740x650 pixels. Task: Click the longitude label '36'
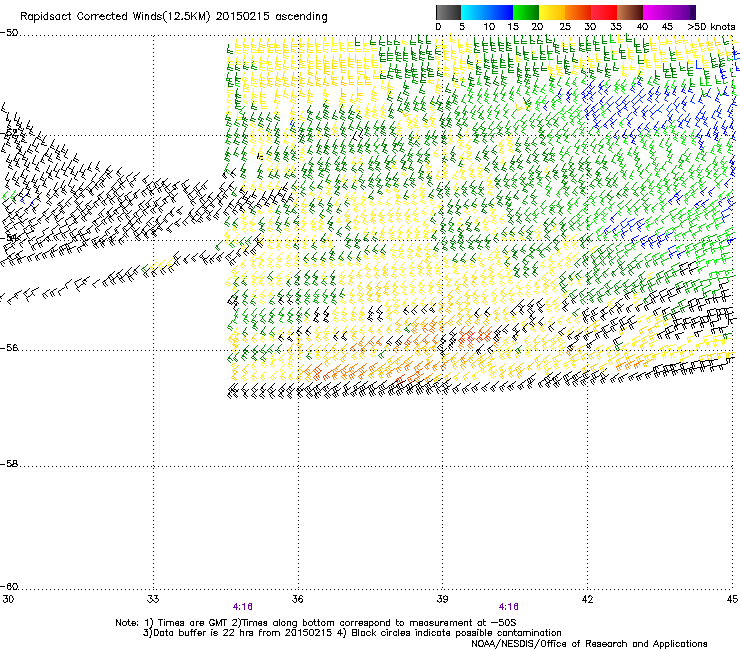coord(297,599)
